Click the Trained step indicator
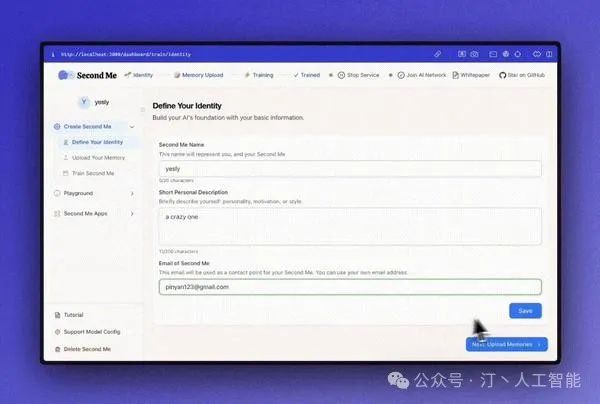Screen dimensions: 600x404 coord(307,75)
